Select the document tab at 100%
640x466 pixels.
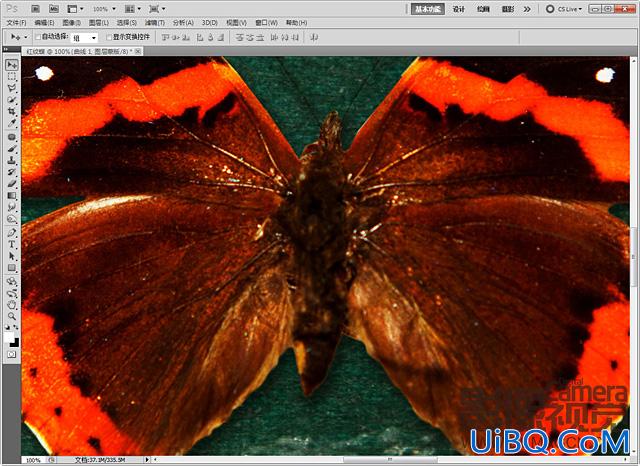pyautogui.click(x=80, y=51)
